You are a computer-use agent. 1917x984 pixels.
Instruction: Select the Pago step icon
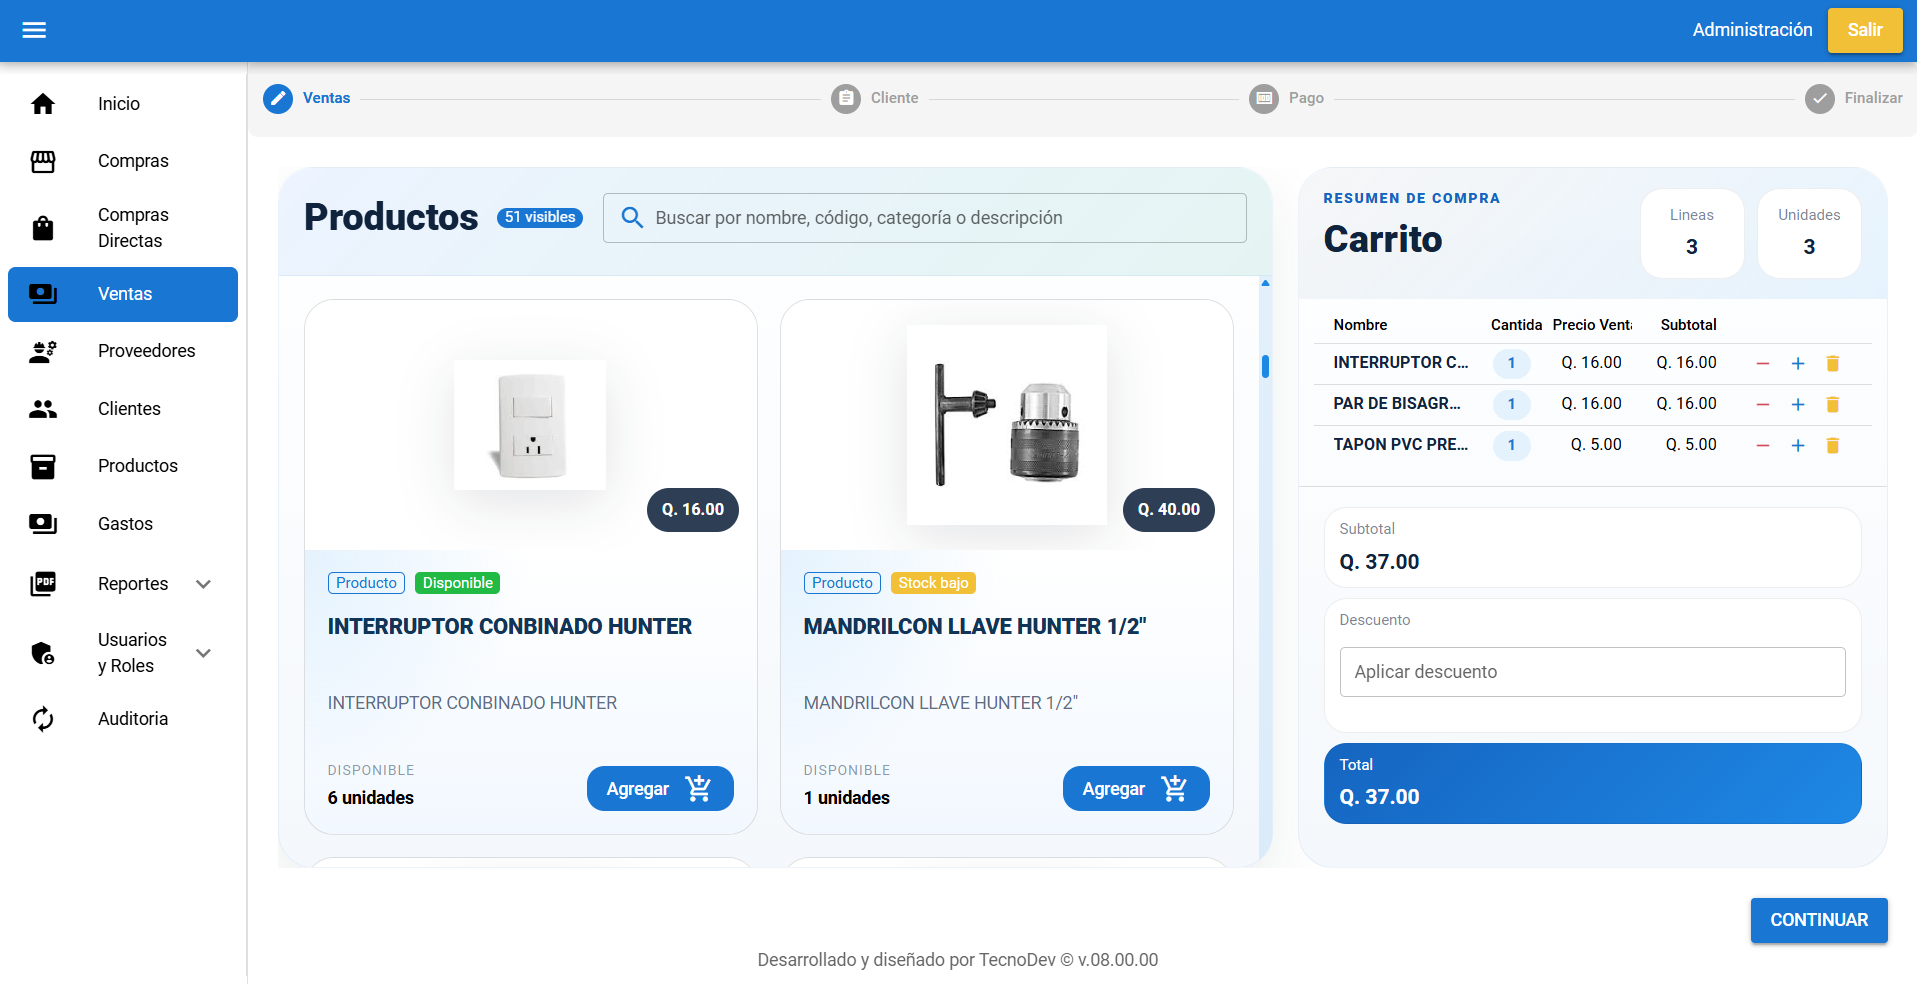tap(1264, 98)
